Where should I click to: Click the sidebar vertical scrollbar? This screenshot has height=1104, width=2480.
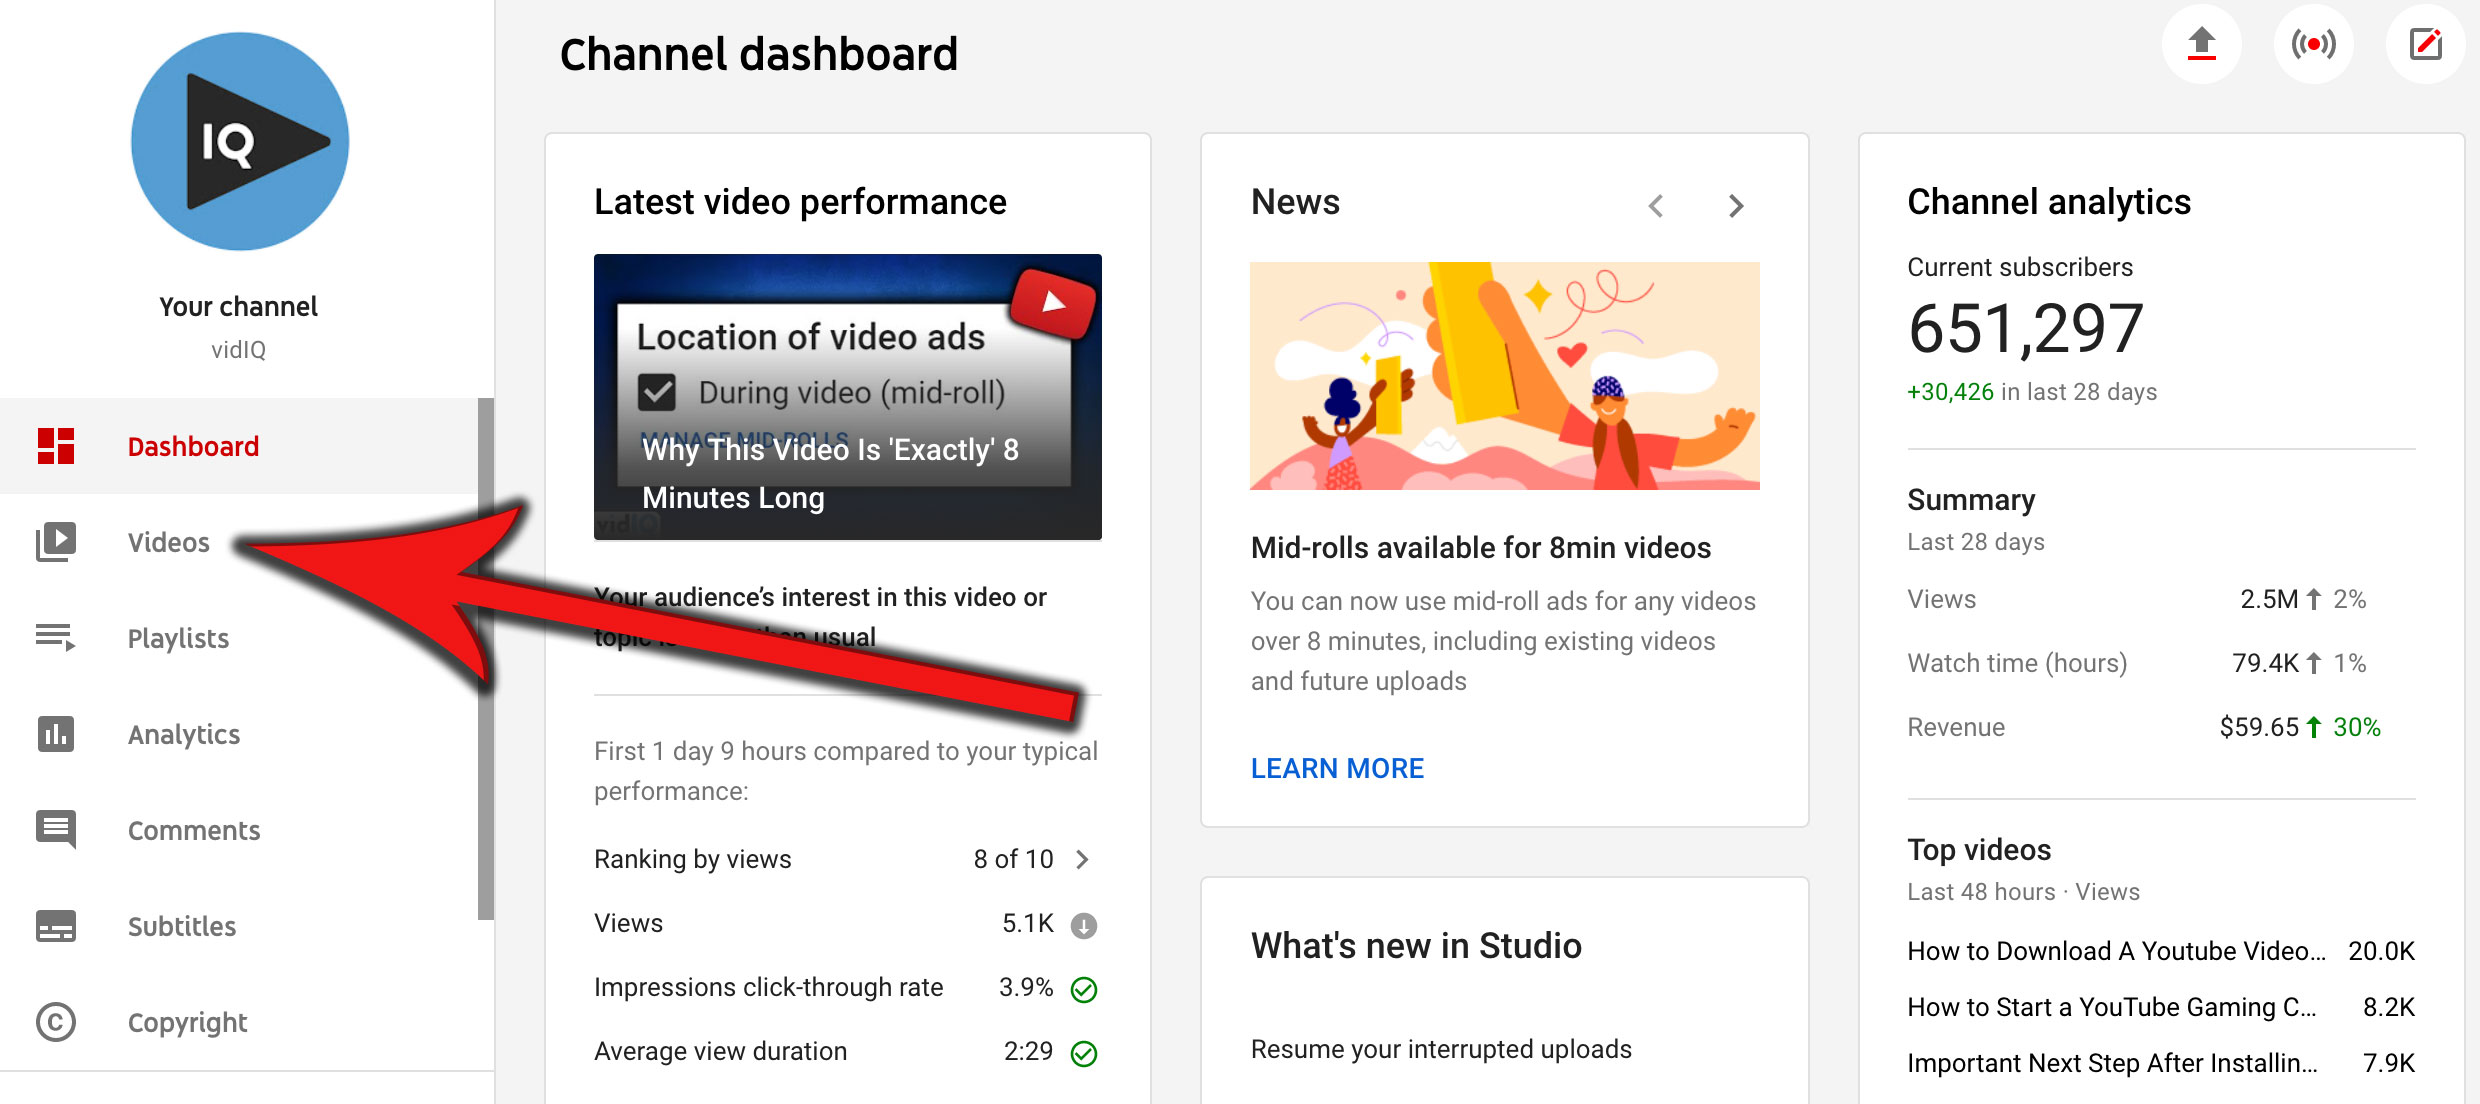[x=486, y=660]
